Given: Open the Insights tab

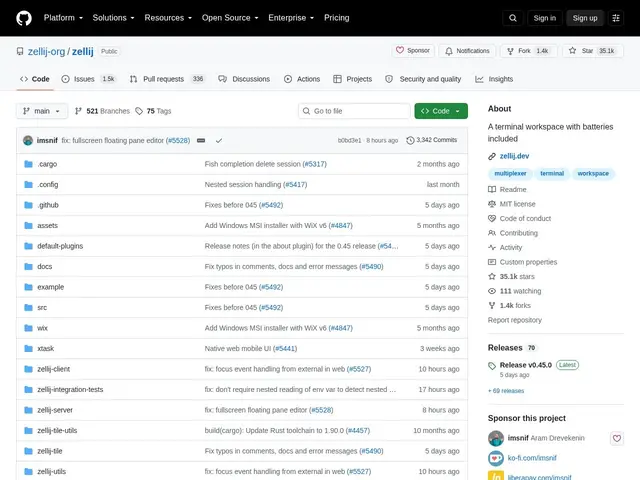Looking at the screenshot, I should pyautogui.click(x=494, y=79).
